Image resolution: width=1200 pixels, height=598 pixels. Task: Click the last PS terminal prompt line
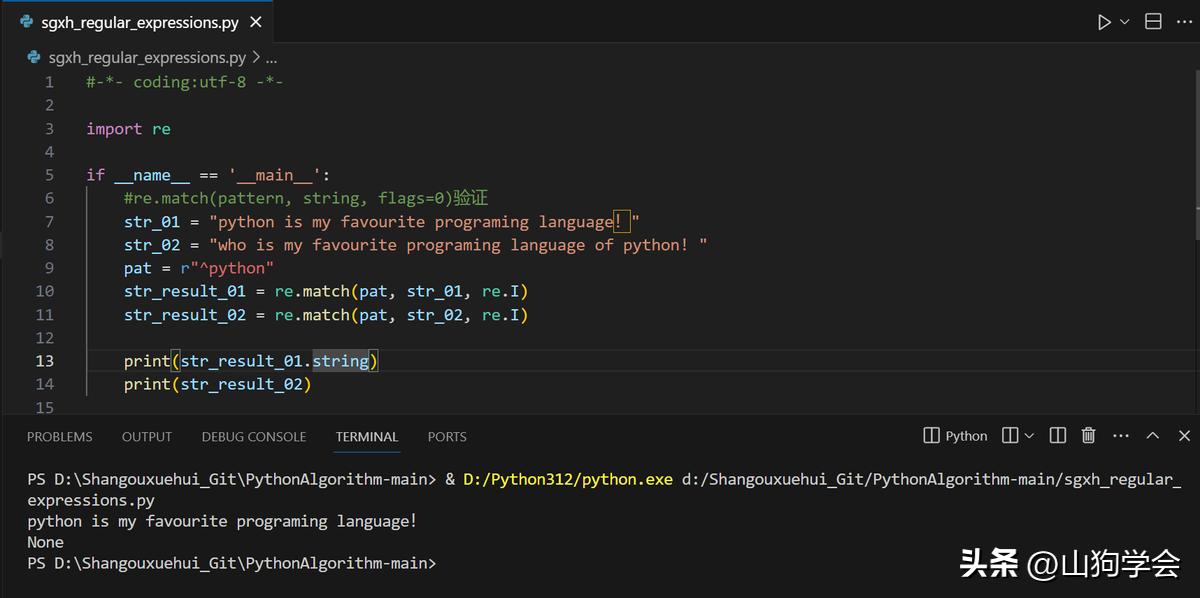click(x=232, y=563)
